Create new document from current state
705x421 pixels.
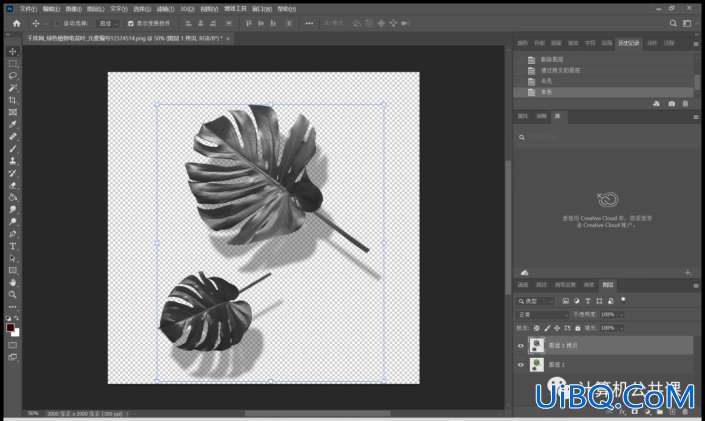(656, 103)
